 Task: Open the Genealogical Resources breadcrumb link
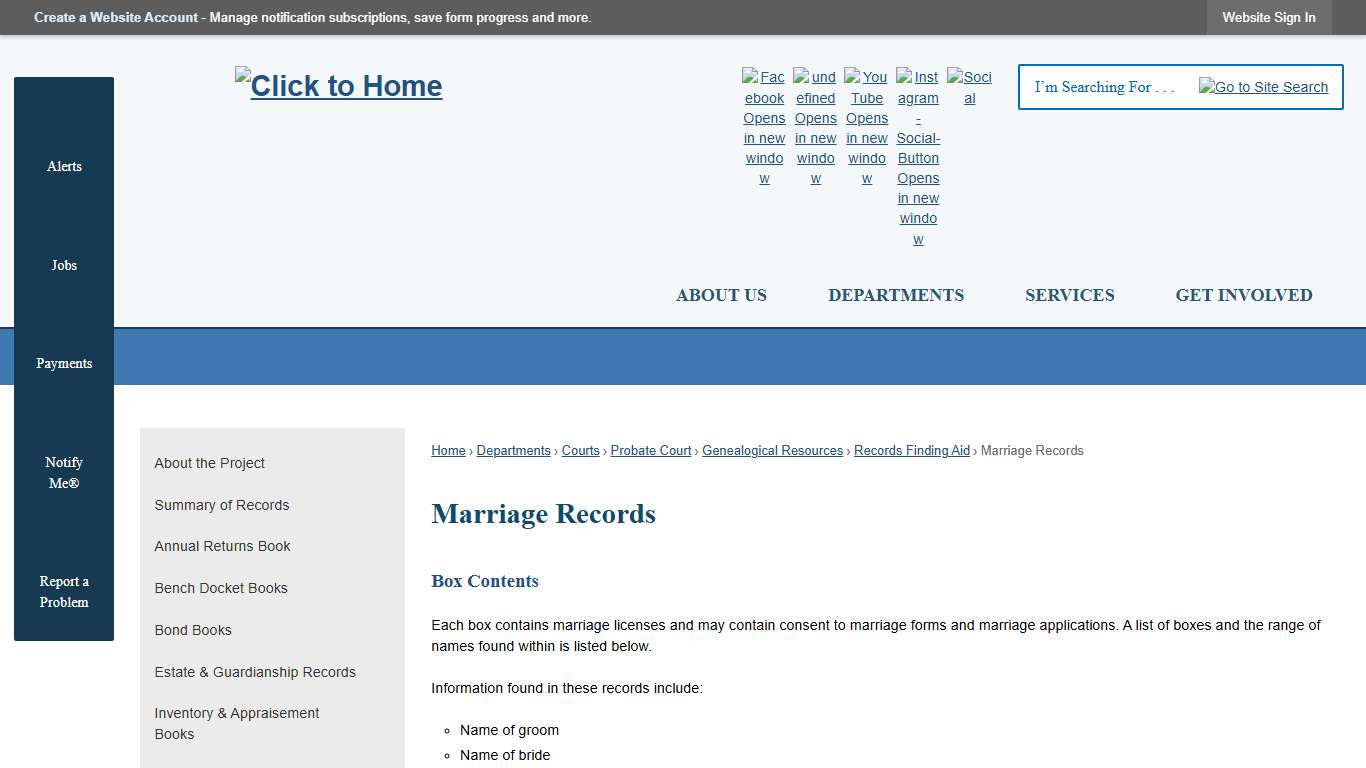pos(772,450)
